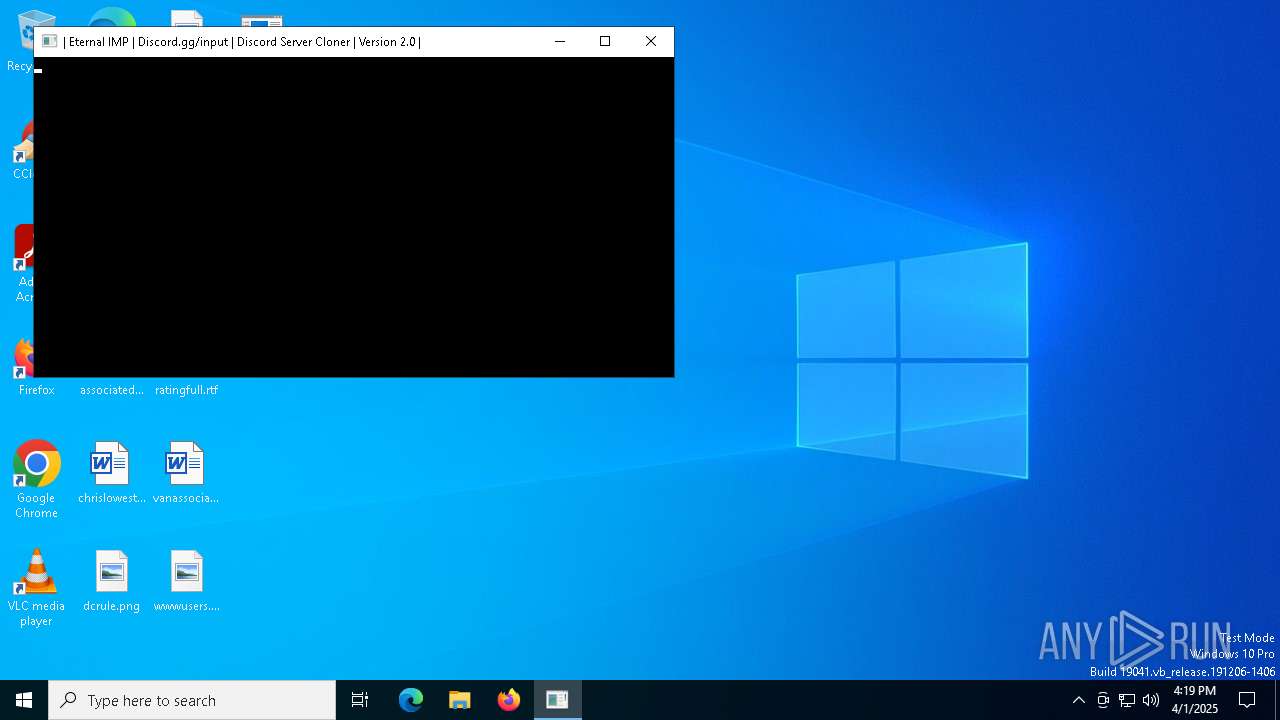Open the vanassocia Word document
The width and height of the screenshot is (1280, 720).
[x=186, y=473]
